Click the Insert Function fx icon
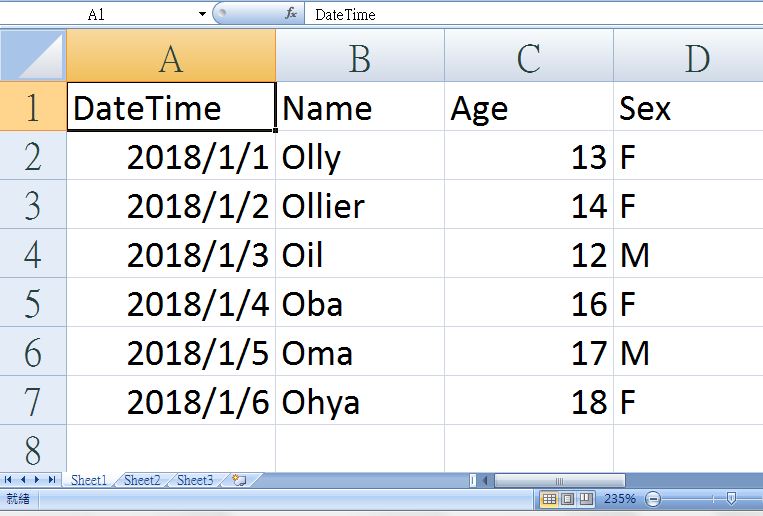The width and height of the screenshot is (763, 516). click(291, 14)
